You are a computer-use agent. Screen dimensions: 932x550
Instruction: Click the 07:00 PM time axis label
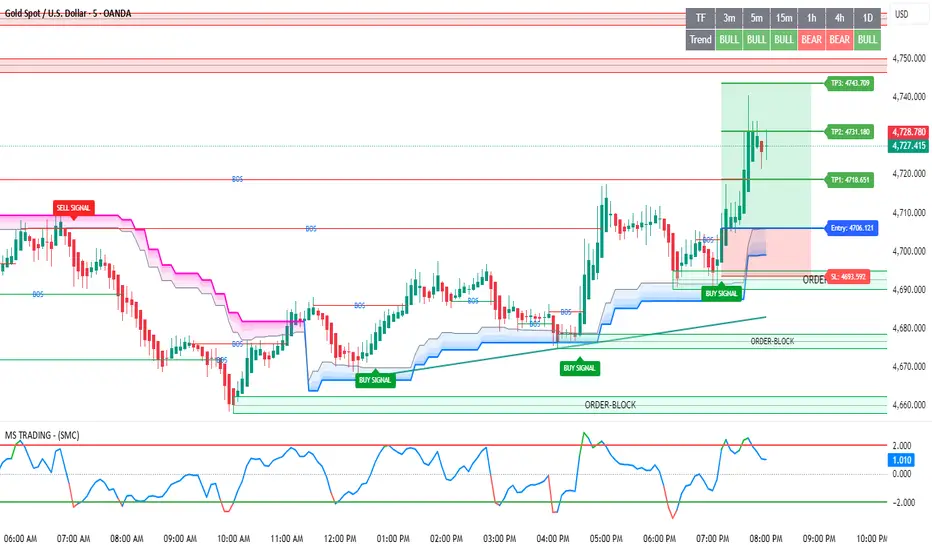coord(713,539)
